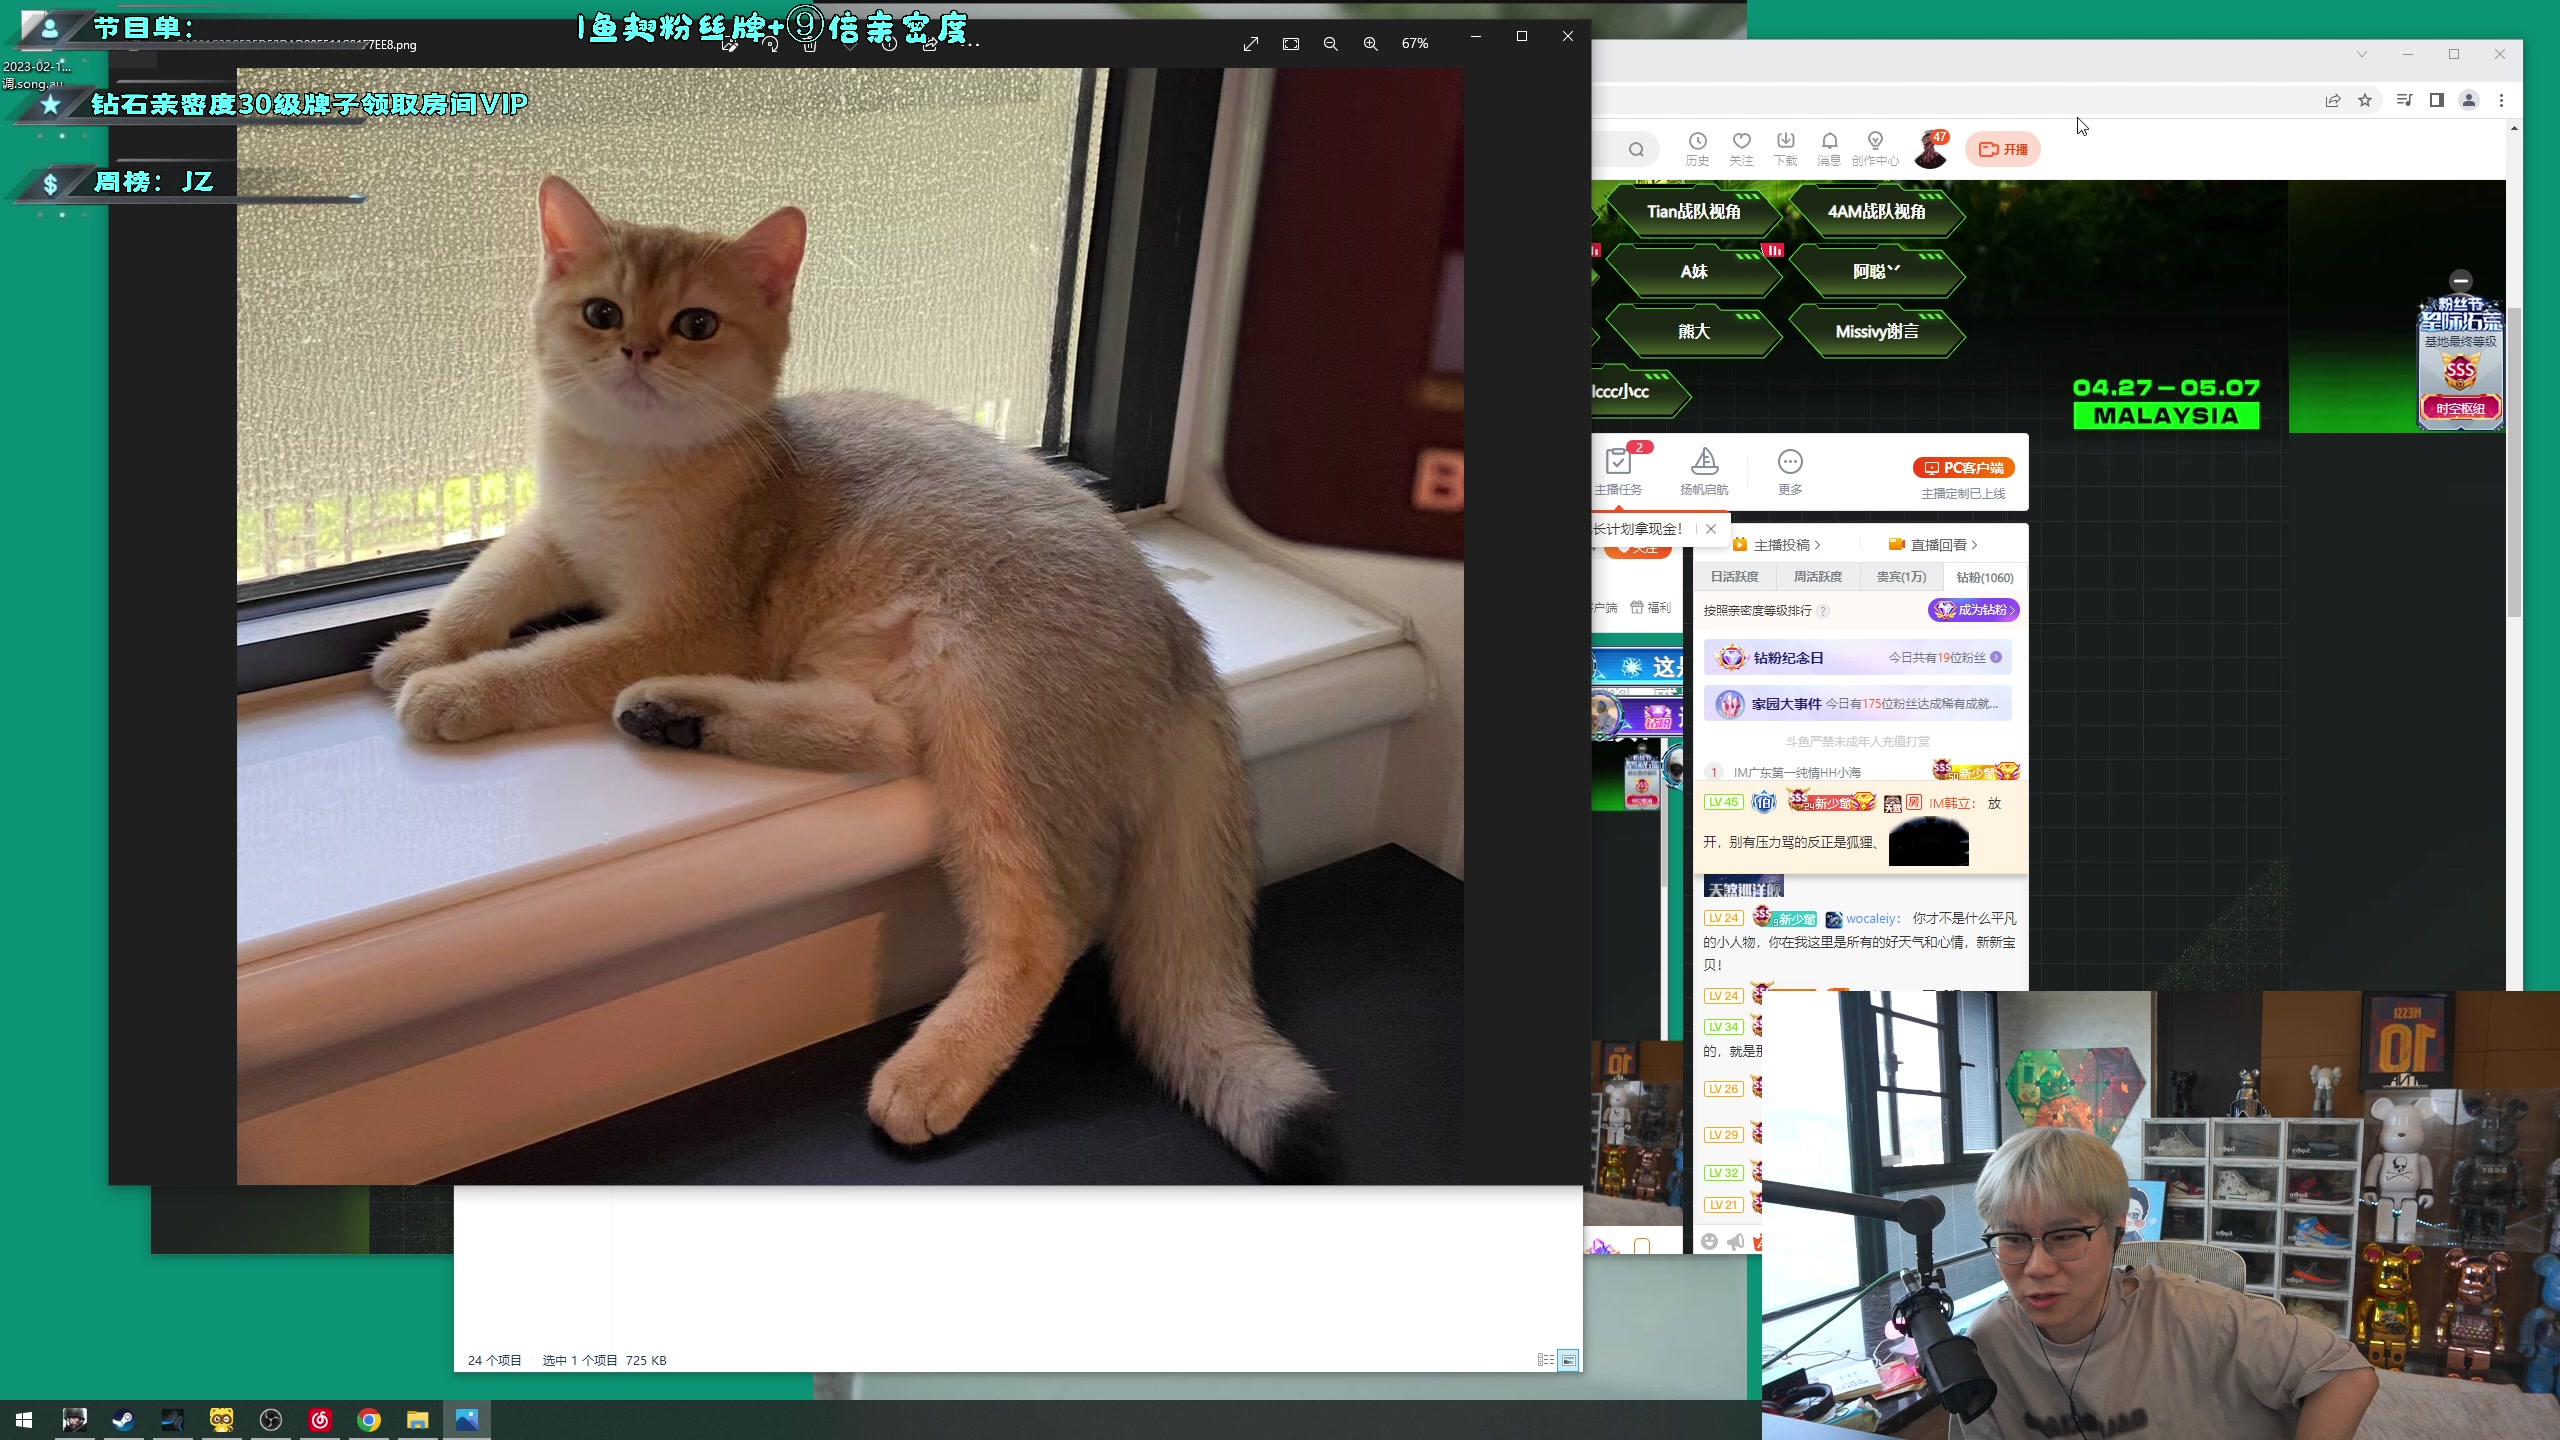Viewport: 2560px width, 1440px height.
Task: Open the 主播任务 task icon
Action: (1618, 470)
